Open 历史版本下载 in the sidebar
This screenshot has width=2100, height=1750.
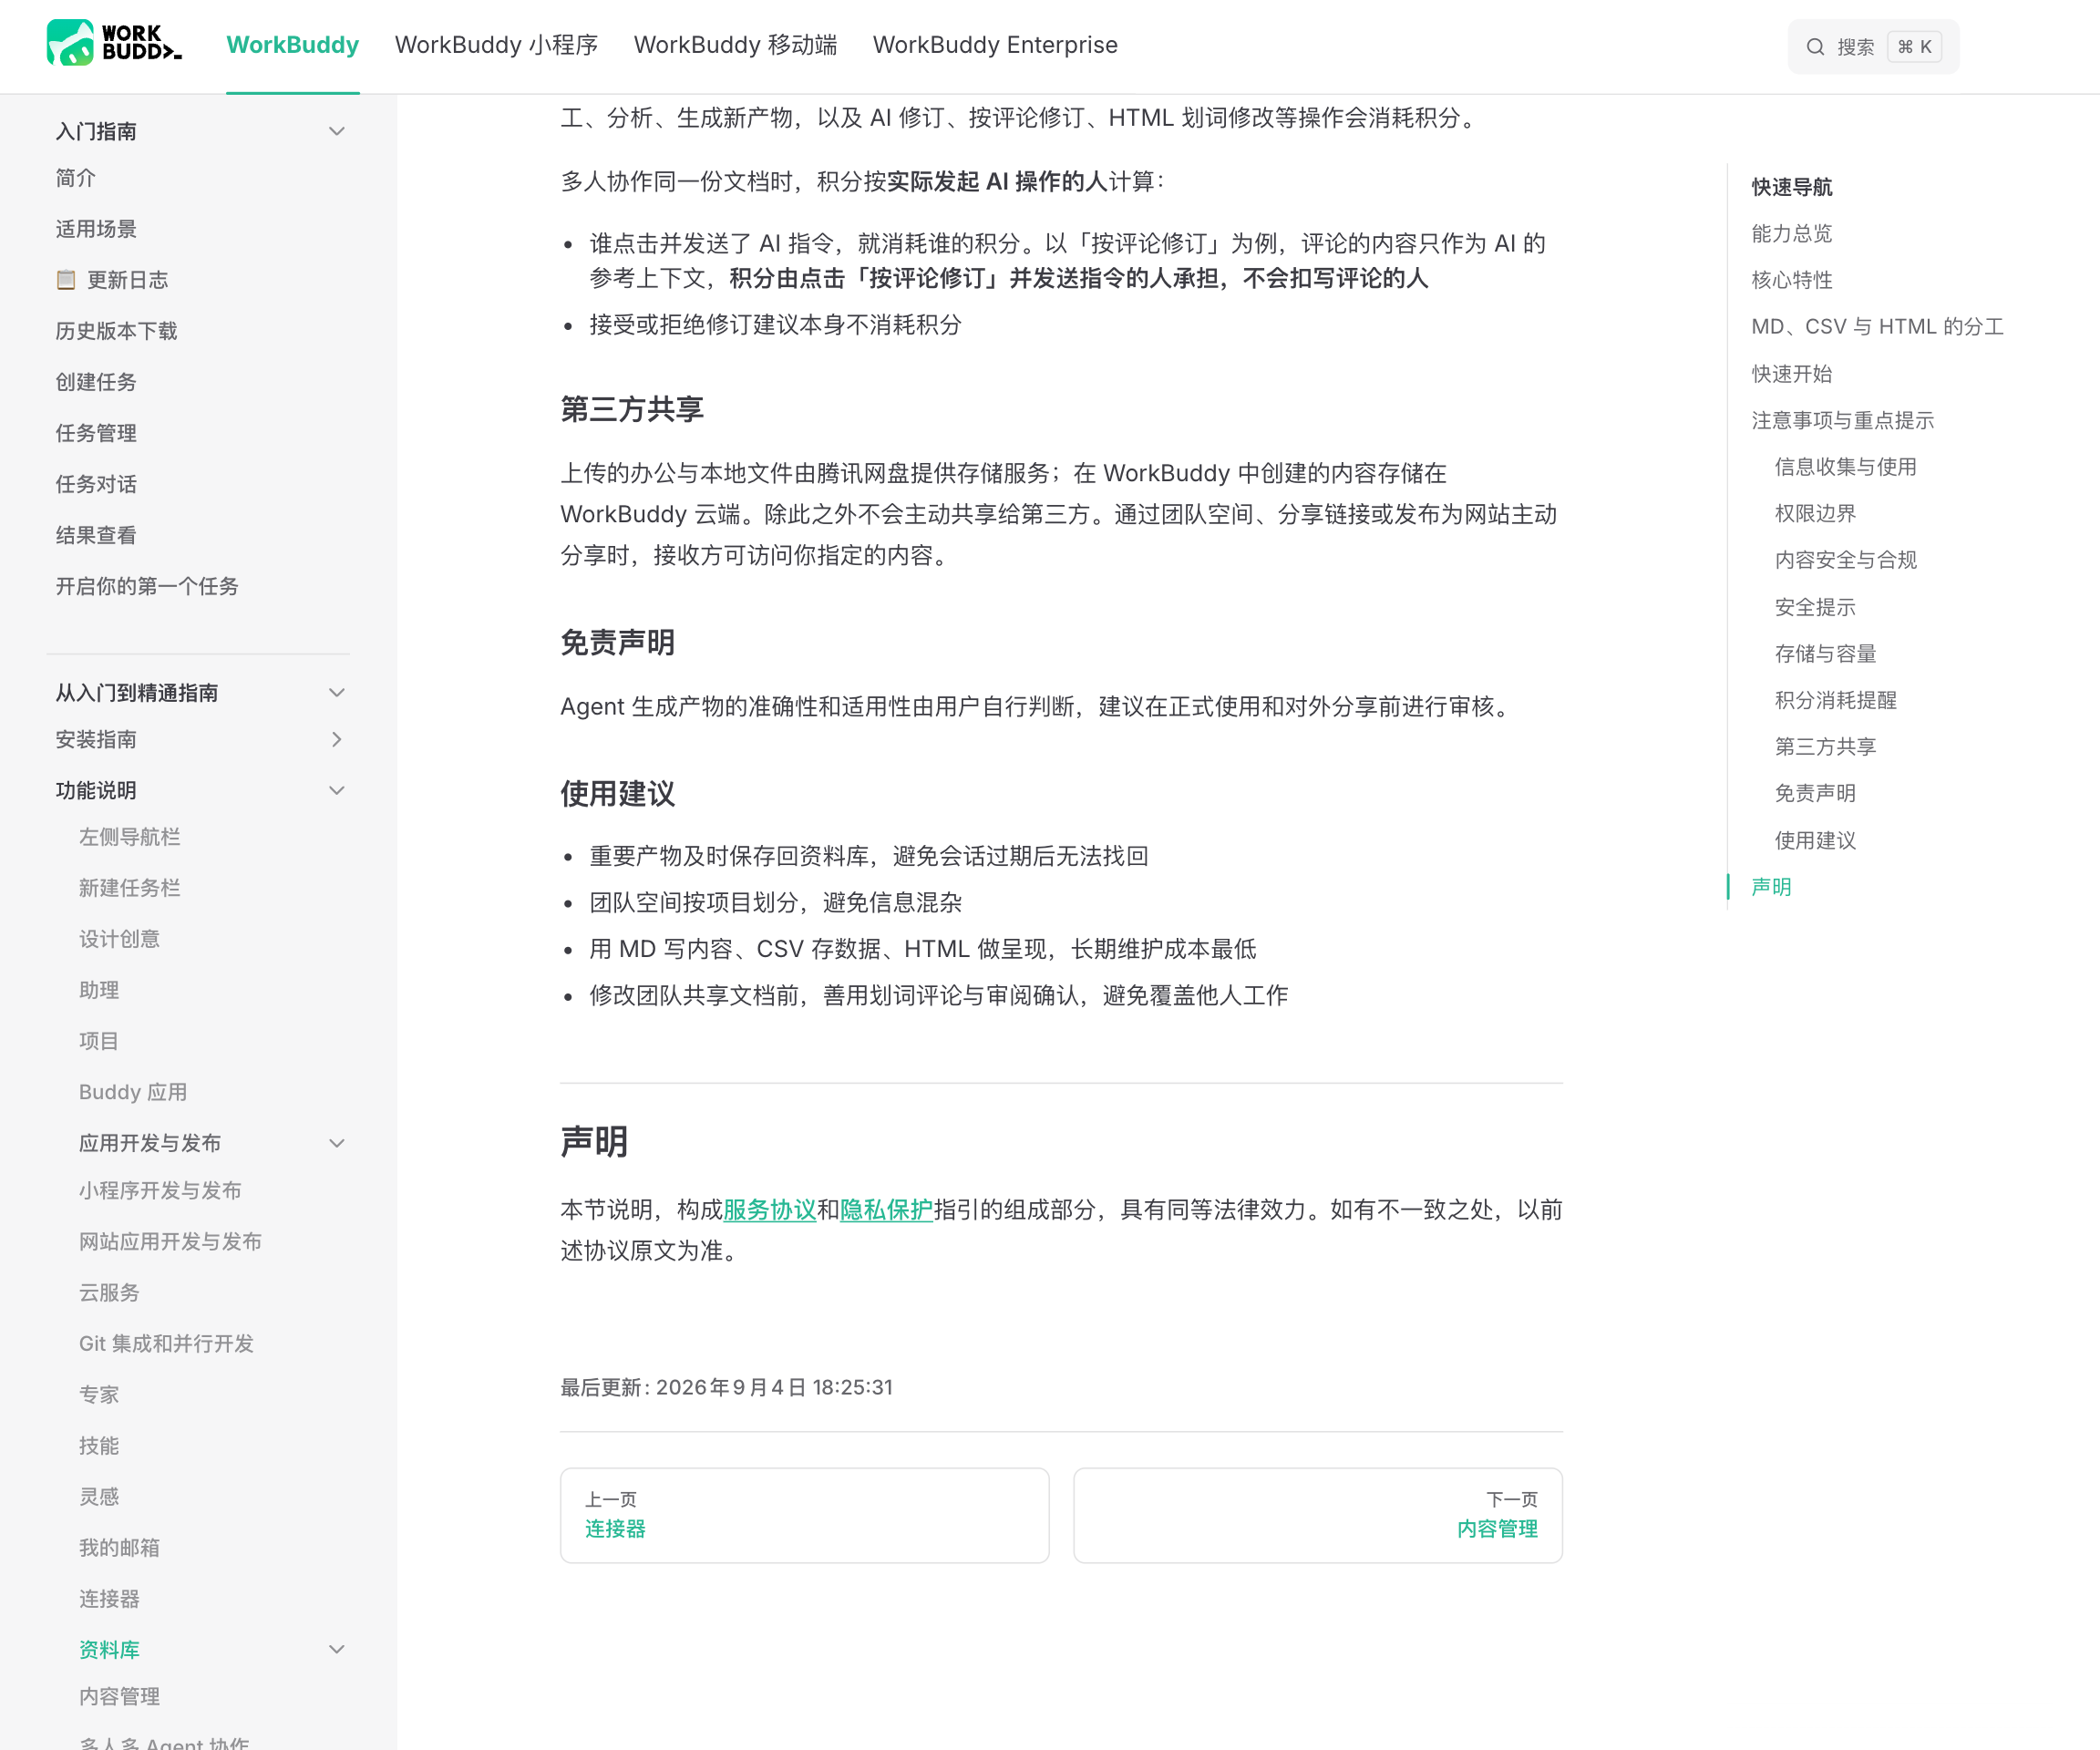117,331
